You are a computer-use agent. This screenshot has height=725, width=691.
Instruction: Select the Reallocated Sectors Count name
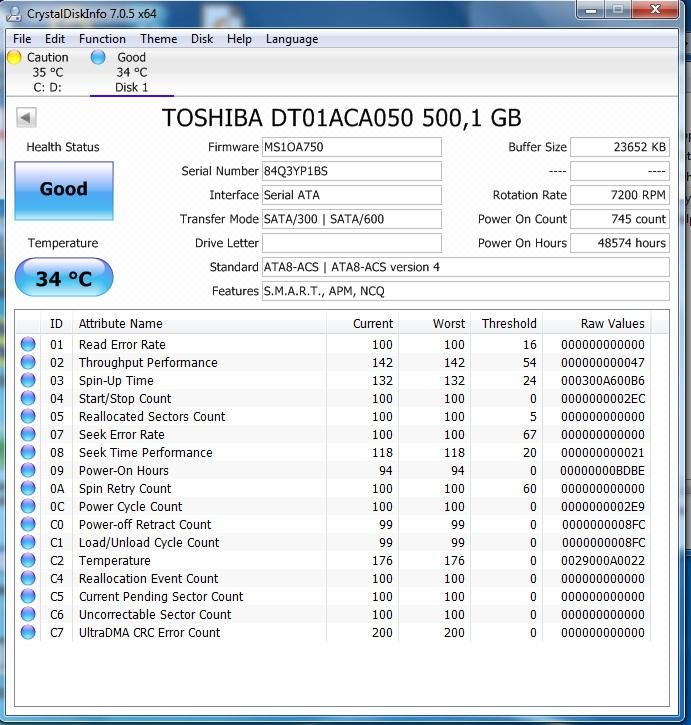(152, 417)
